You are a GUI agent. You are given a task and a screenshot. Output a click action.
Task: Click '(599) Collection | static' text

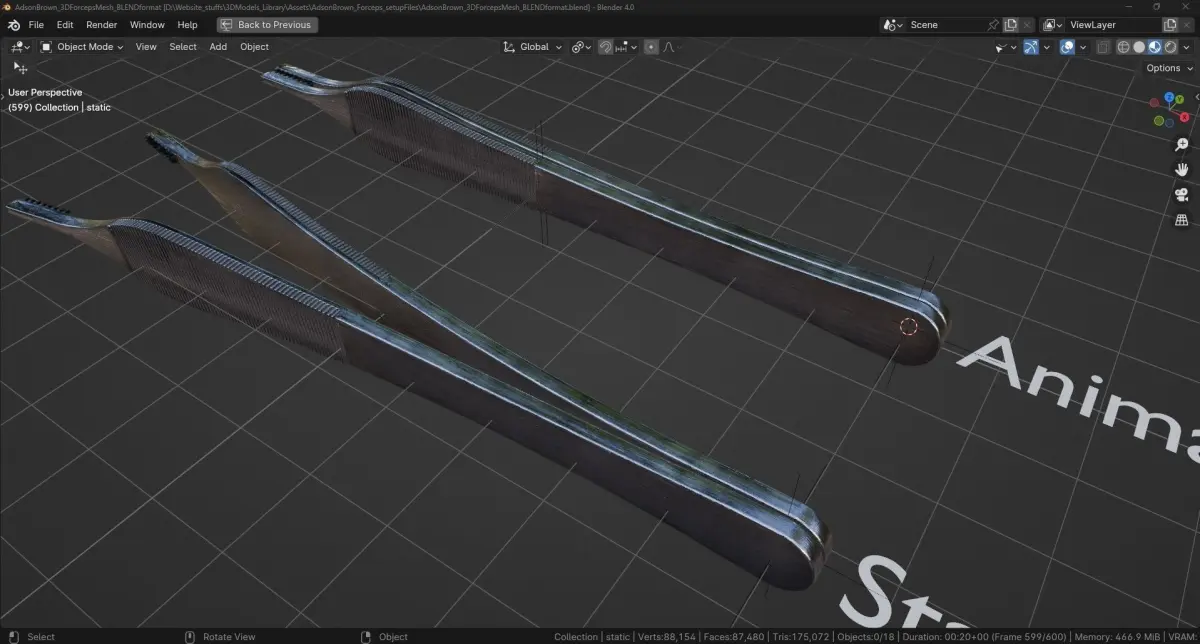coord(59,107)
